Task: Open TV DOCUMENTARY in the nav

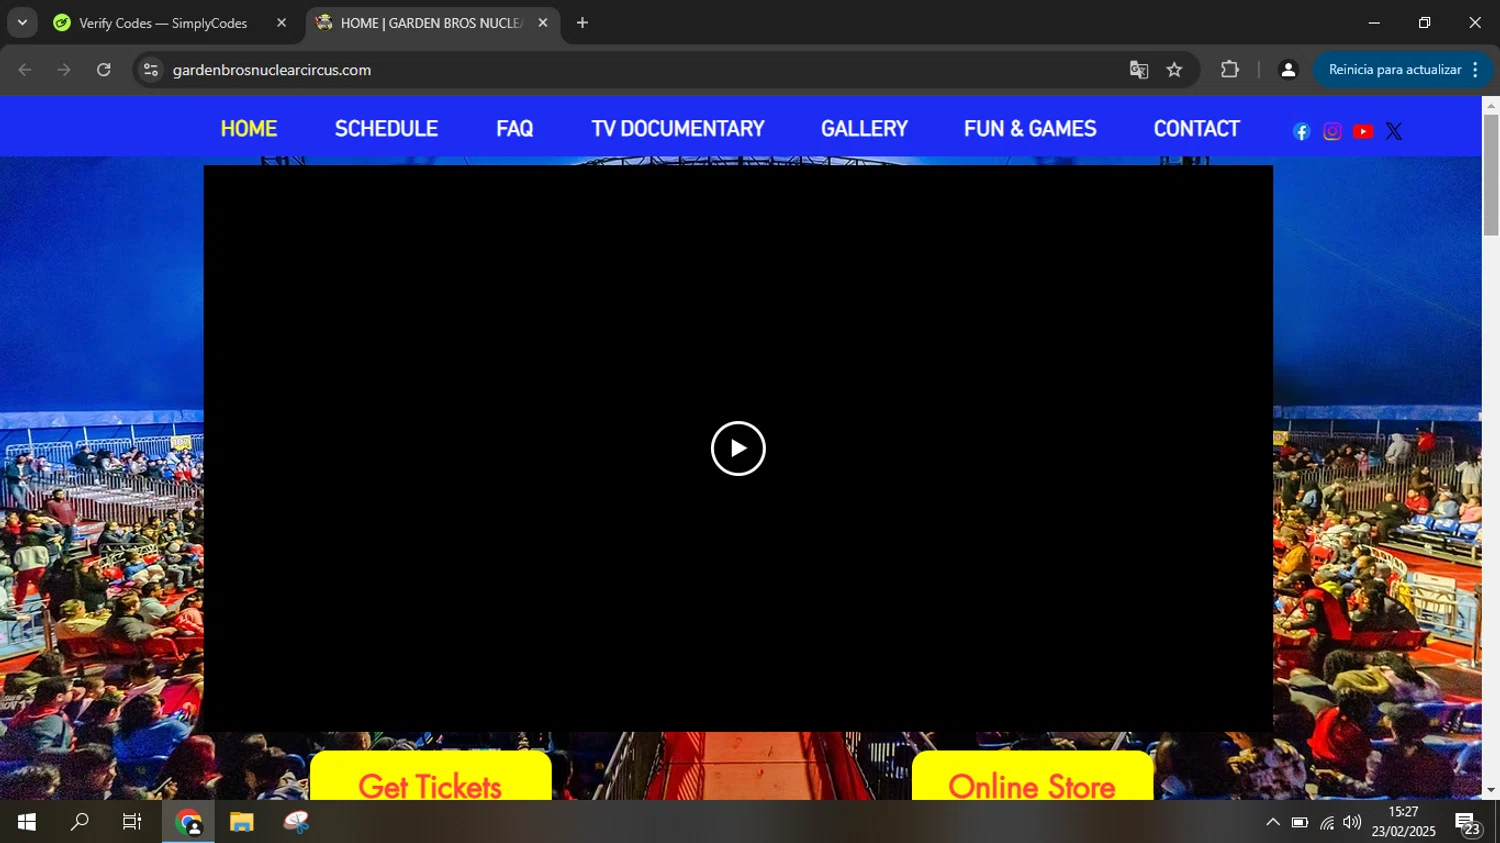Action: pos(678,129)
